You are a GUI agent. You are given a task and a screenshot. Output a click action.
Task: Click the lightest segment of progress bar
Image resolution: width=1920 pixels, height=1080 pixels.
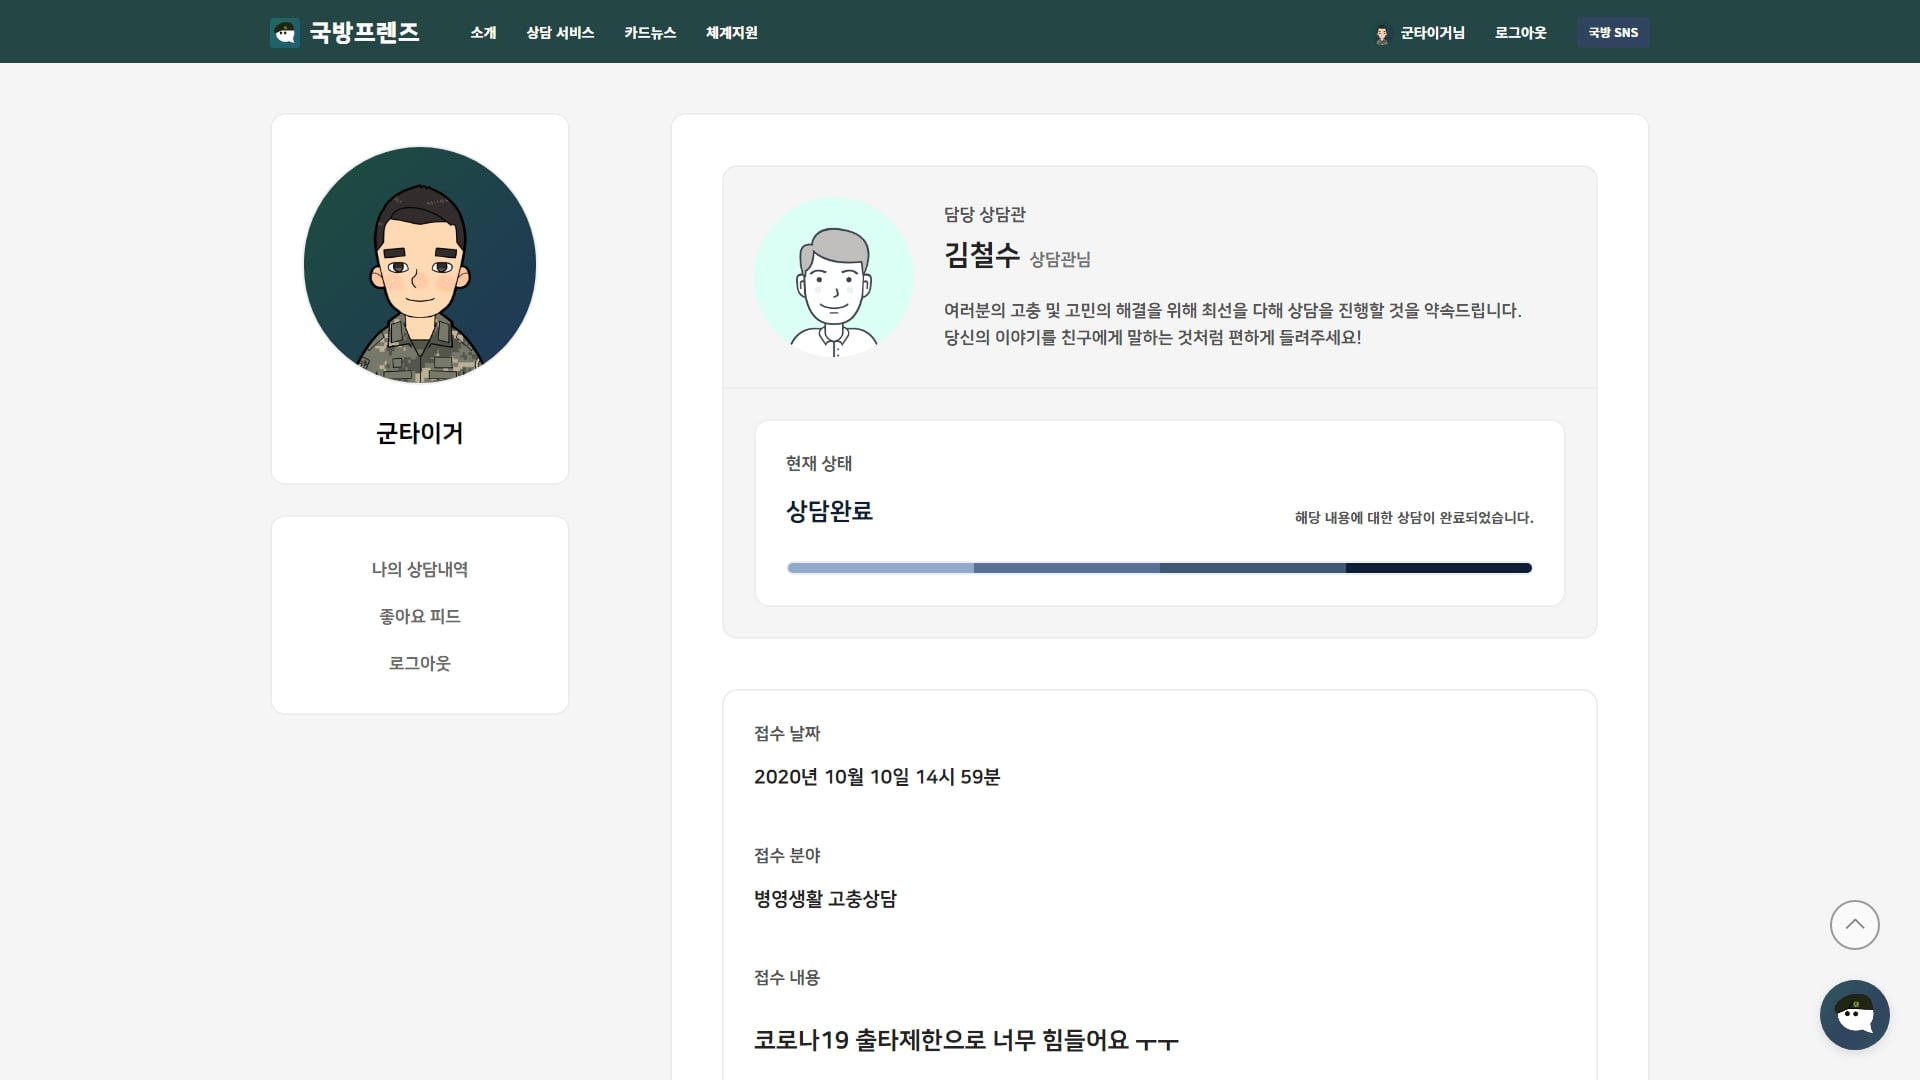point(880,568)
